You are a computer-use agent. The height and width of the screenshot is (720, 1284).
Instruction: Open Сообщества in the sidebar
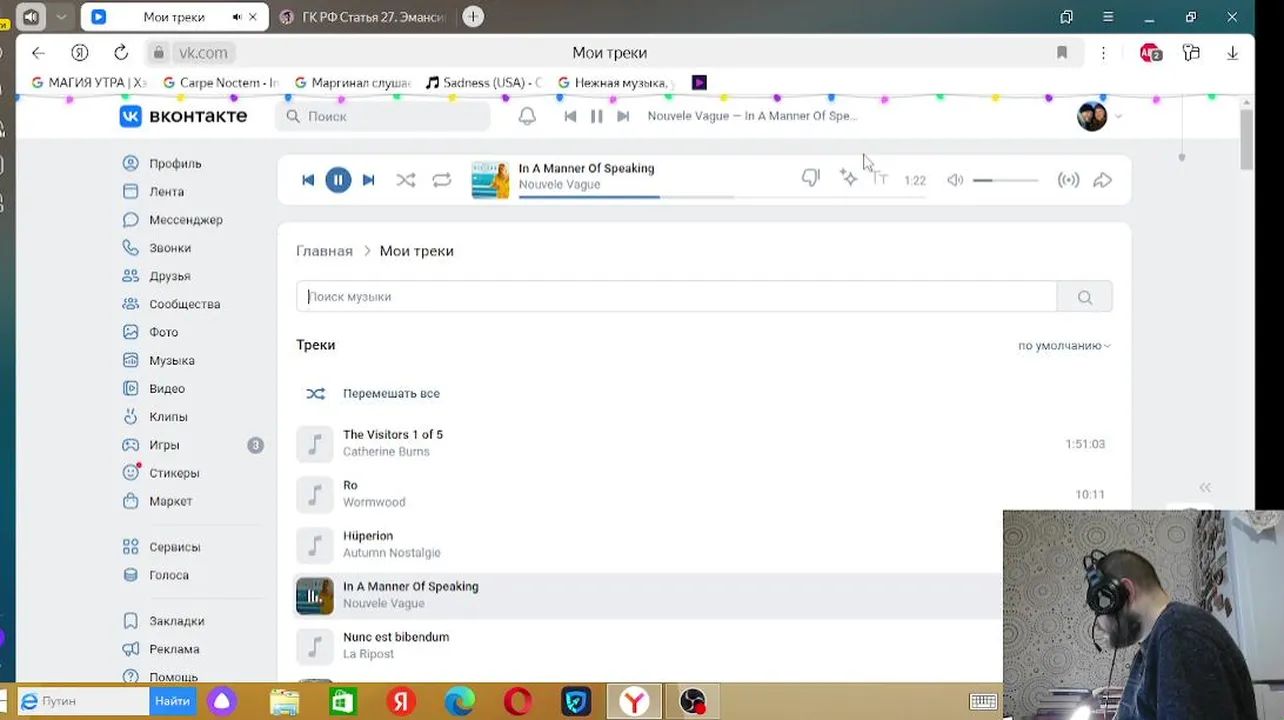tap(184, 304)
